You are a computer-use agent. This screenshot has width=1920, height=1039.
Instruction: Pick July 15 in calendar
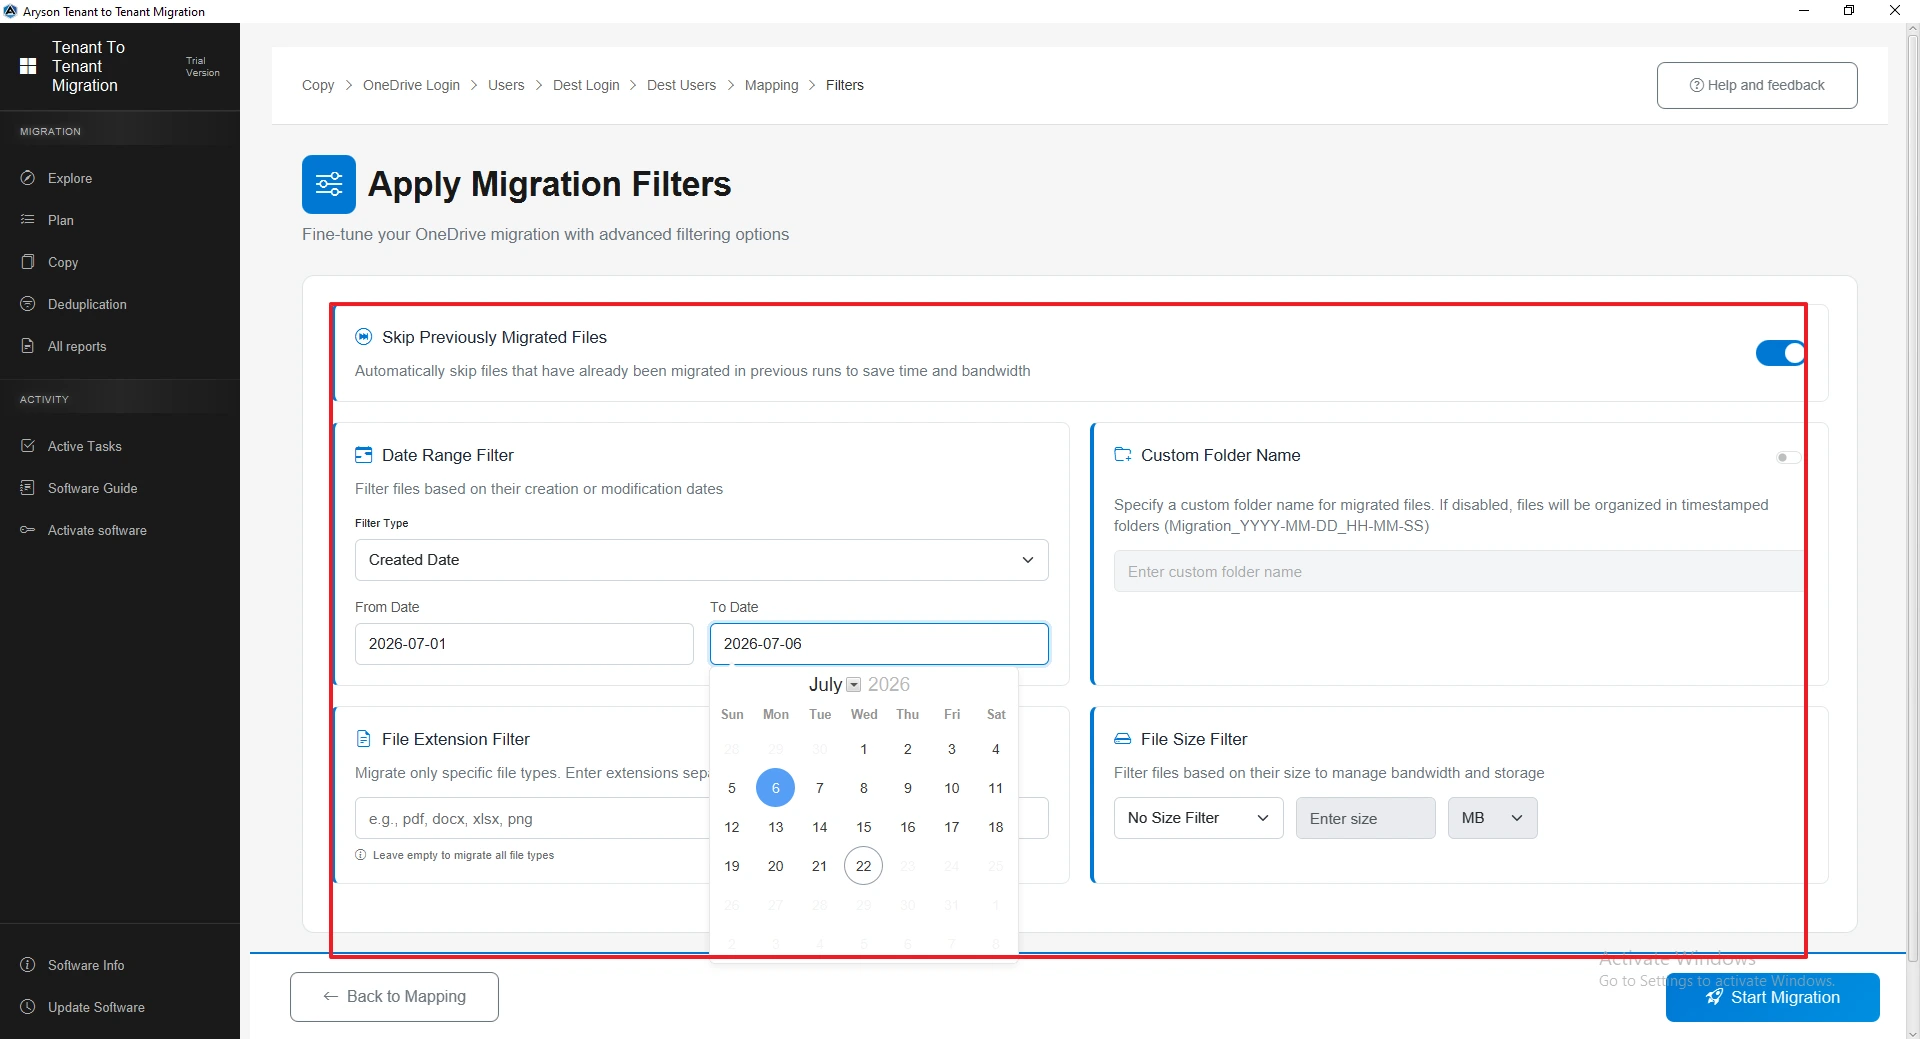click(863, 827)
